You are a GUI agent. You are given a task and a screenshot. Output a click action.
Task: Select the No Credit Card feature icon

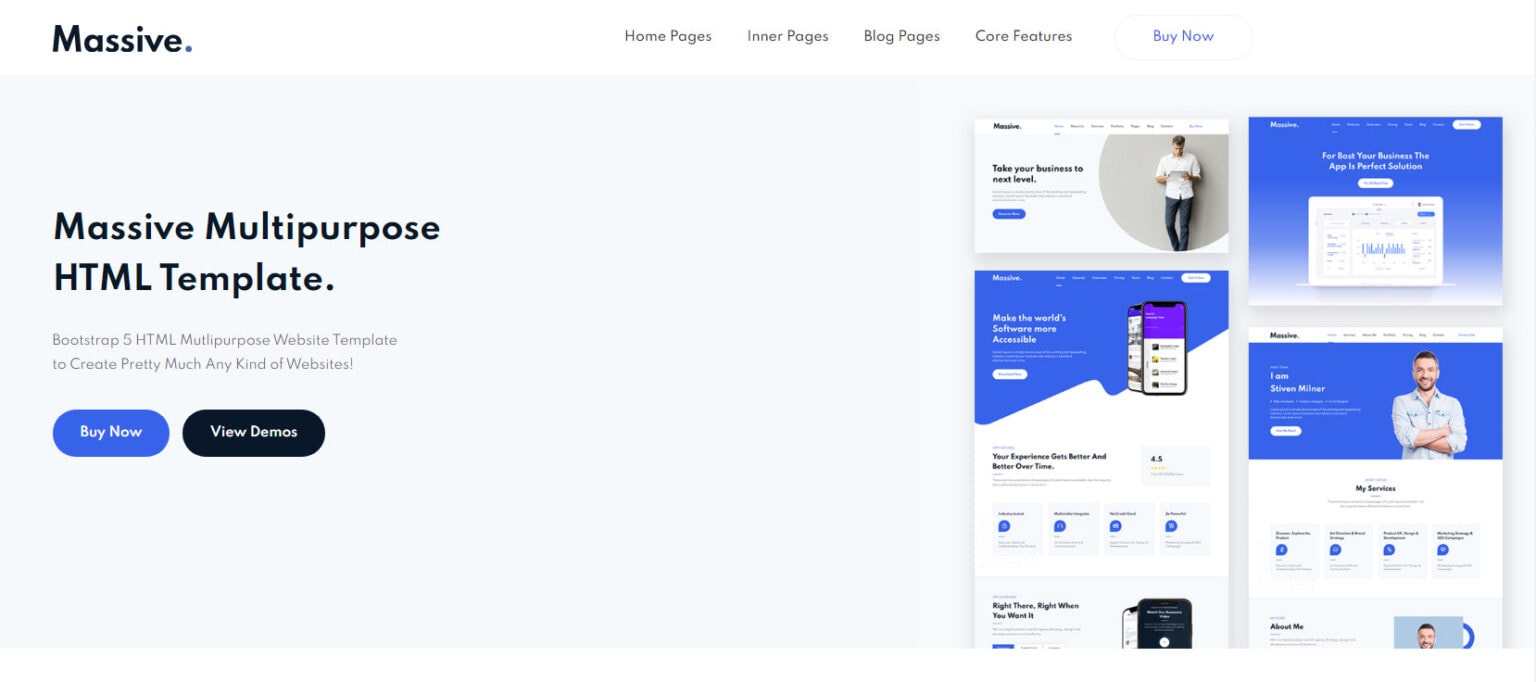pos(1115,526)
